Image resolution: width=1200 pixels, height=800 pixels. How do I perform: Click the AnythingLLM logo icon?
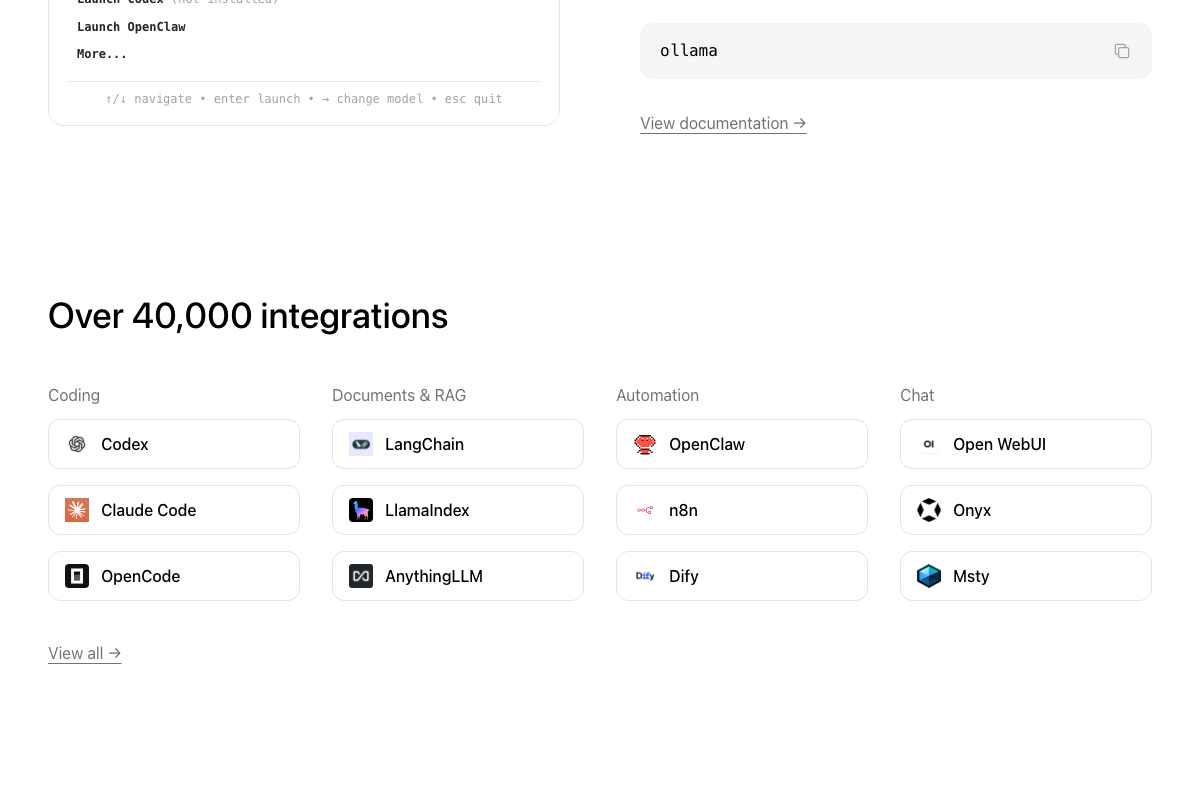coord(361,576)
